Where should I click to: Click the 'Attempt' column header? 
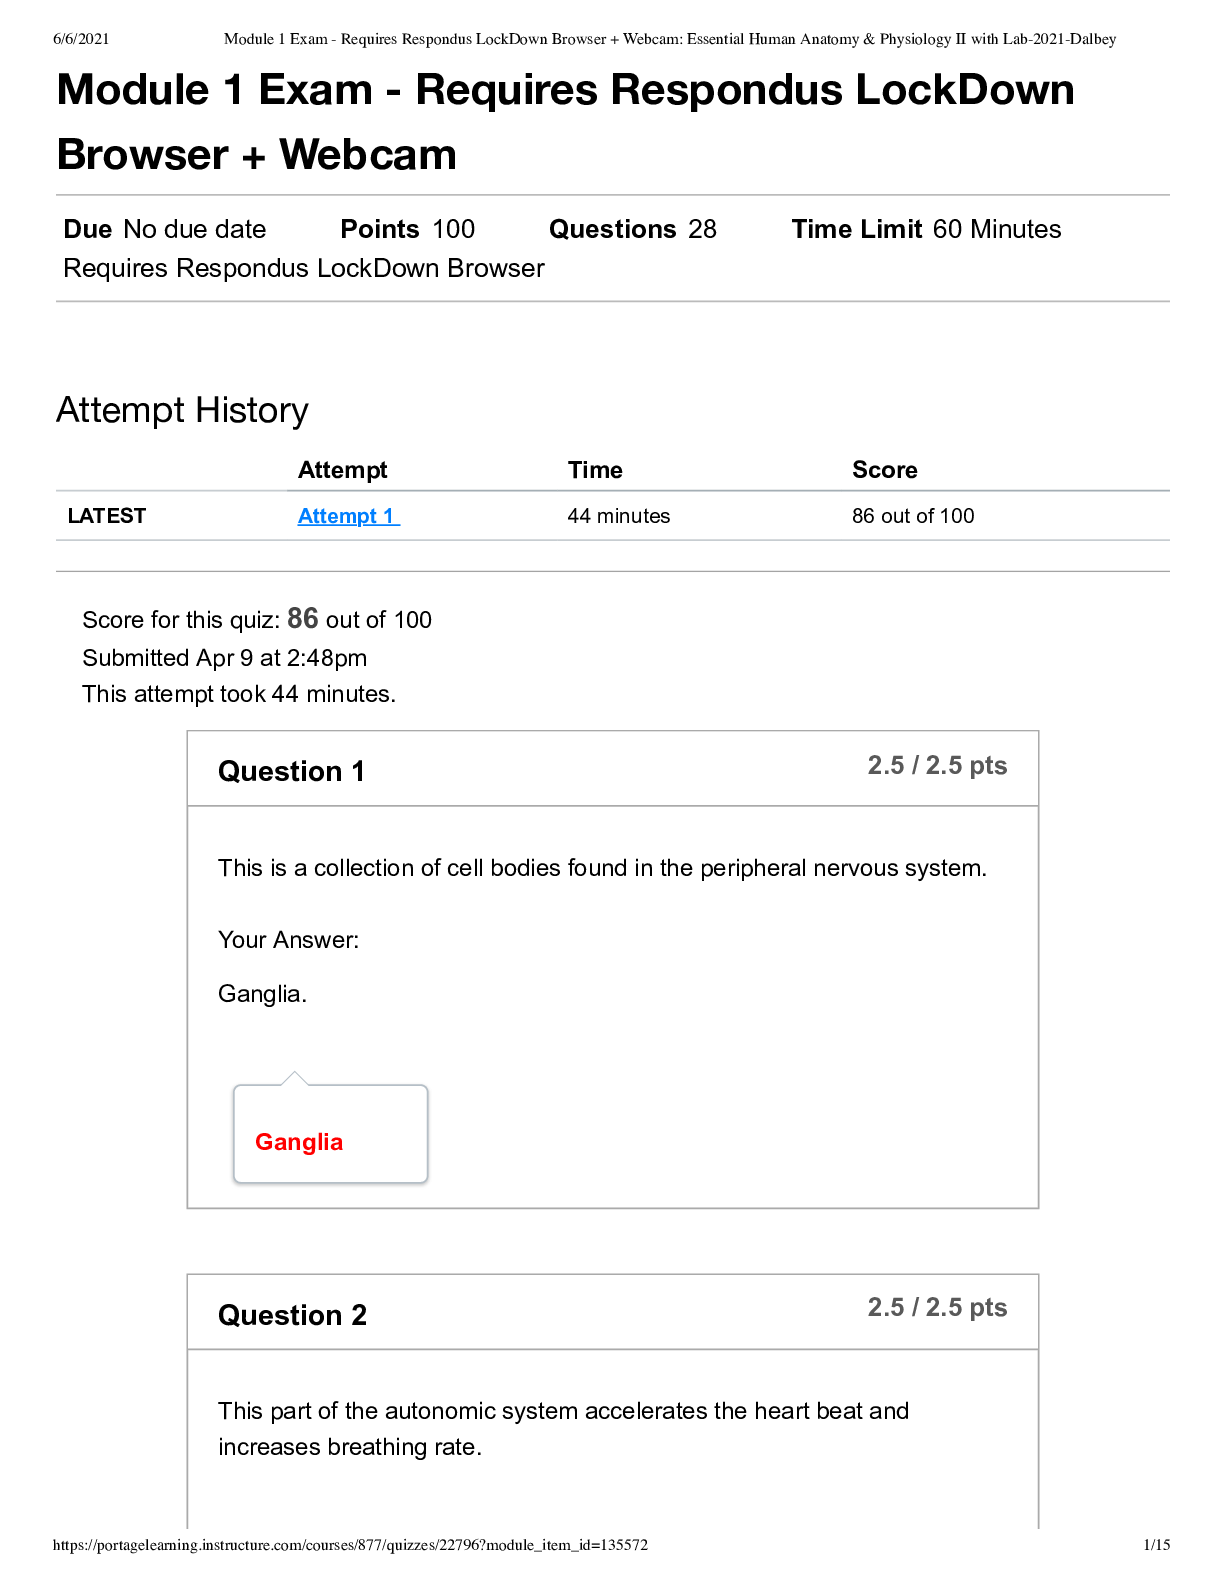click(x=343, y=470)
